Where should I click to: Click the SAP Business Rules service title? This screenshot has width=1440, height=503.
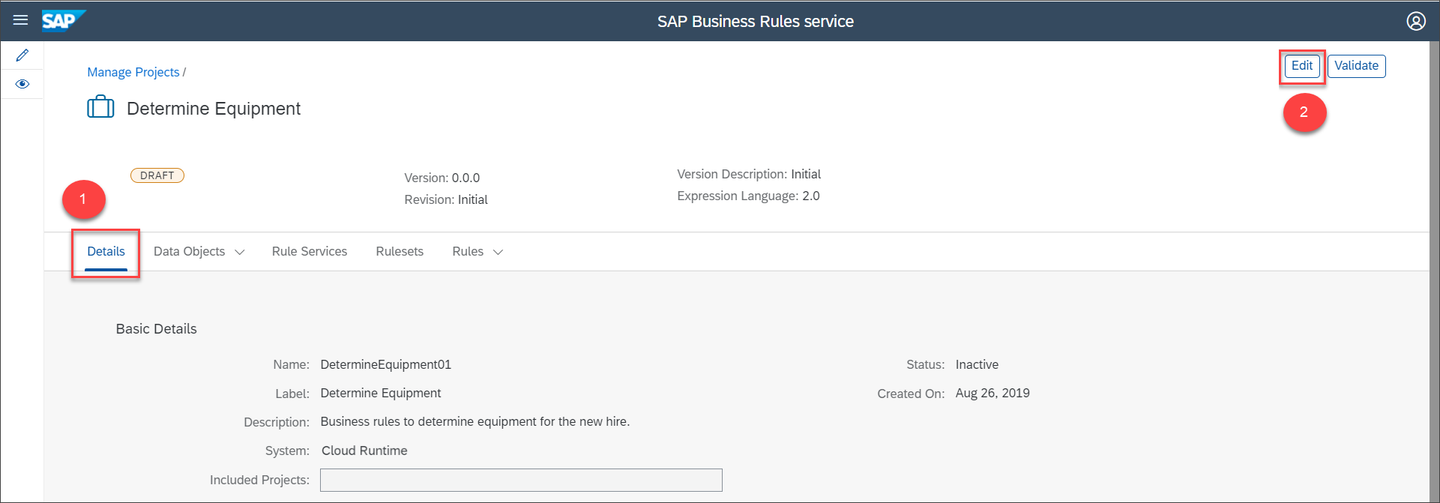(x=755, y=21)
